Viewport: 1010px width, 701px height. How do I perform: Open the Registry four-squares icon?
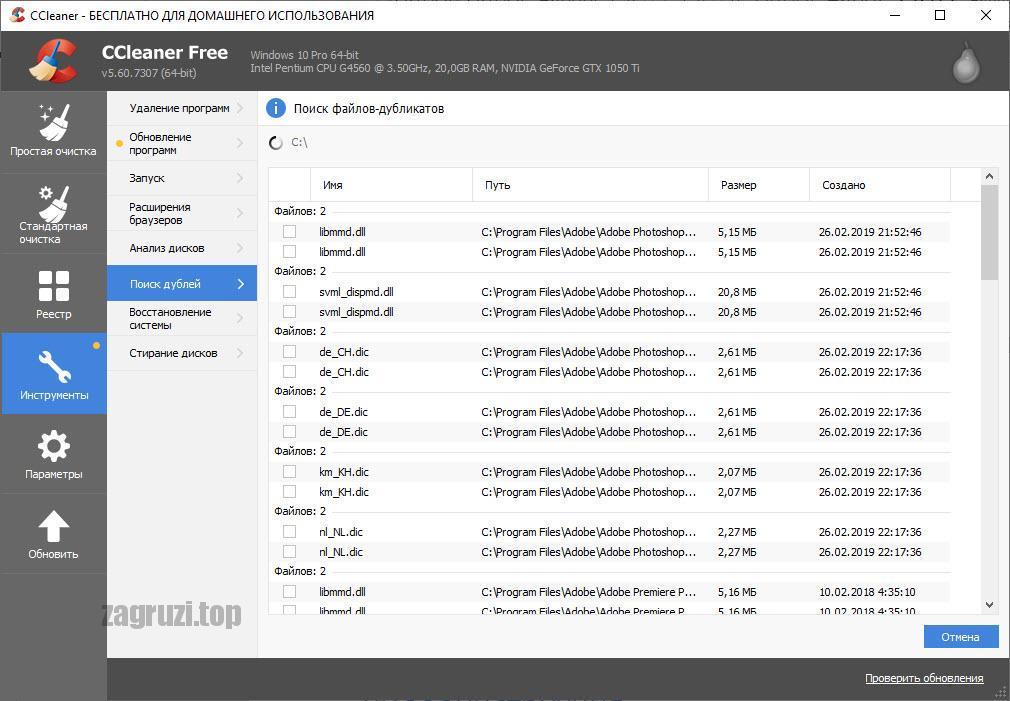point(53,285)
